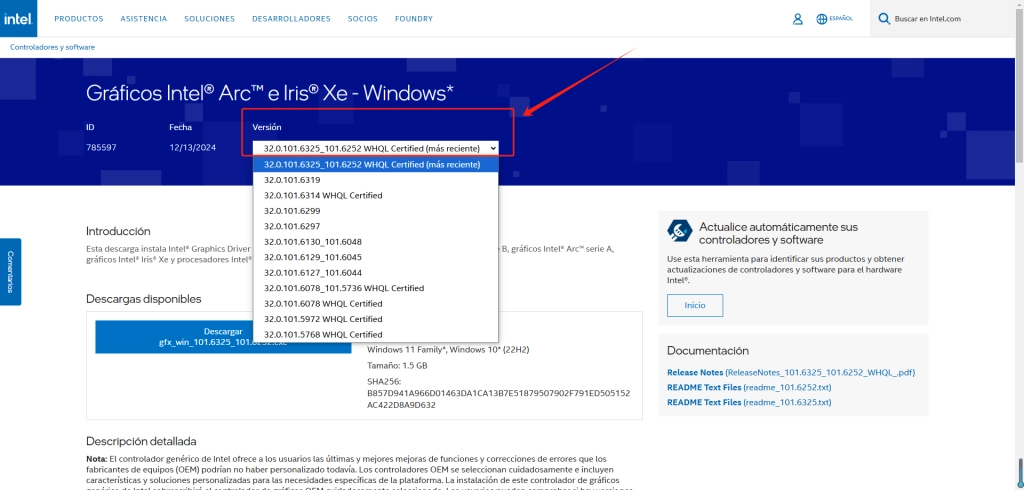Click the Introducción heading
This screenshot has width=1024, height=490.
118,231
